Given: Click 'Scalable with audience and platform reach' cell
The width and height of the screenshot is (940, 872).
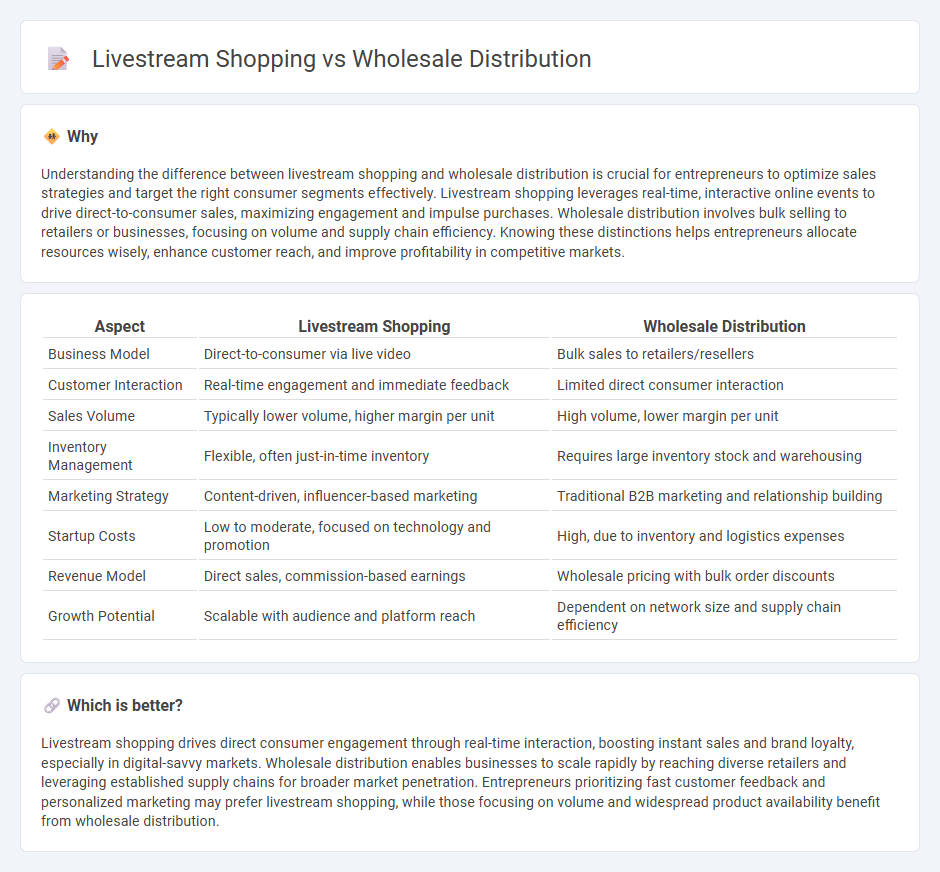Looking at the screenshot, I should pyautogui.click(x=339, y=616).
